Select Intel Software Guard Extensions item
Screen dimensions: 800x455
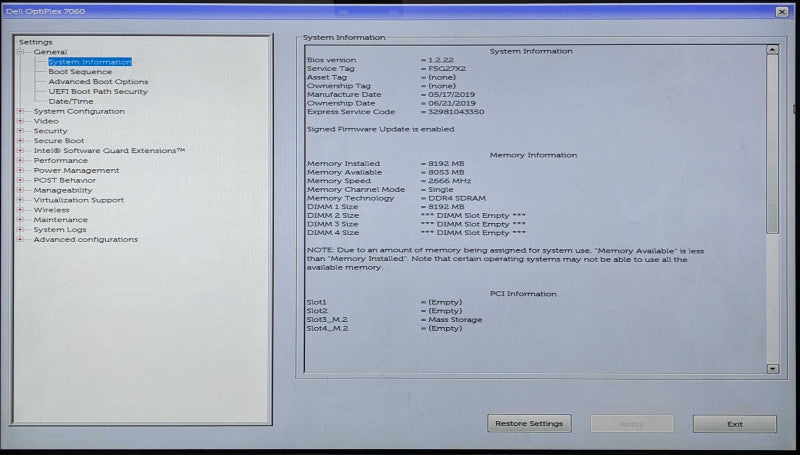pos(109,150)
